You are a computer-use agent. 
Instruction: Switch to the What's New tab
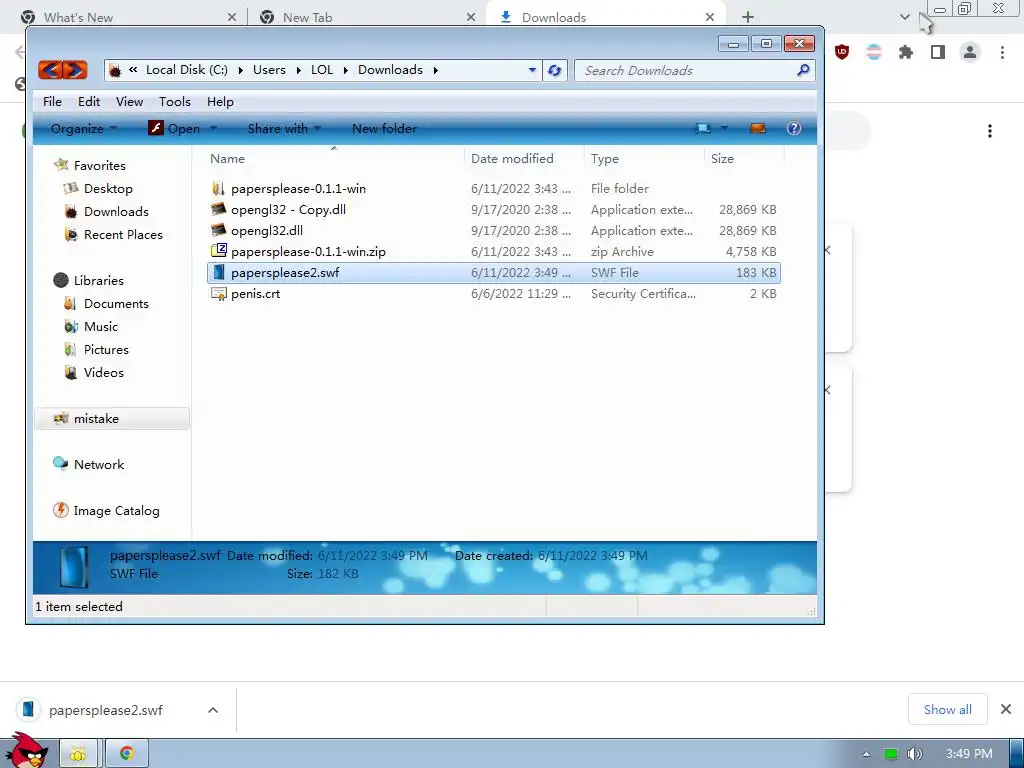(78, 18)
